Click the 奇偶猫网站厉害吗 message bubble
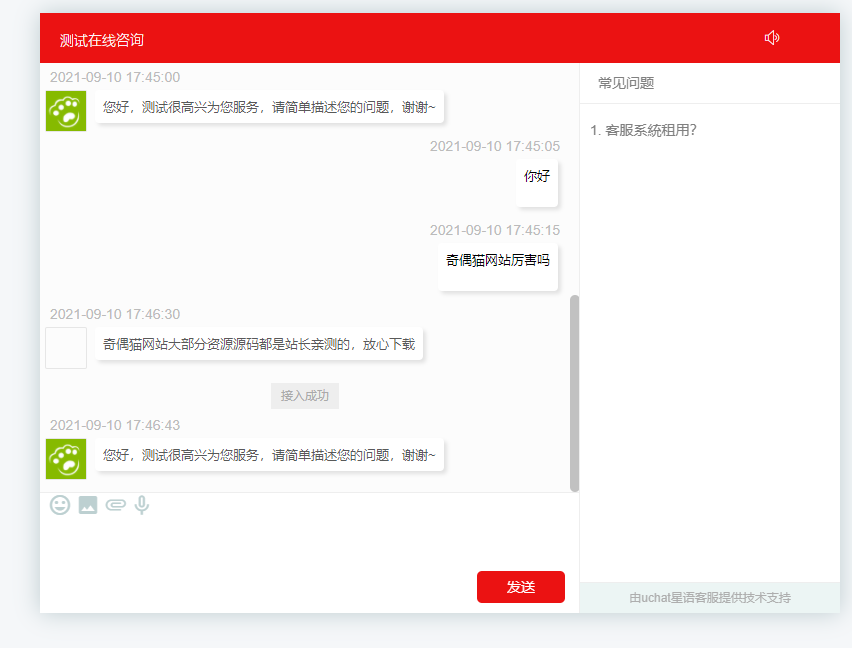The width and height of the screenshot is (852, 648). tap(498, 262)
